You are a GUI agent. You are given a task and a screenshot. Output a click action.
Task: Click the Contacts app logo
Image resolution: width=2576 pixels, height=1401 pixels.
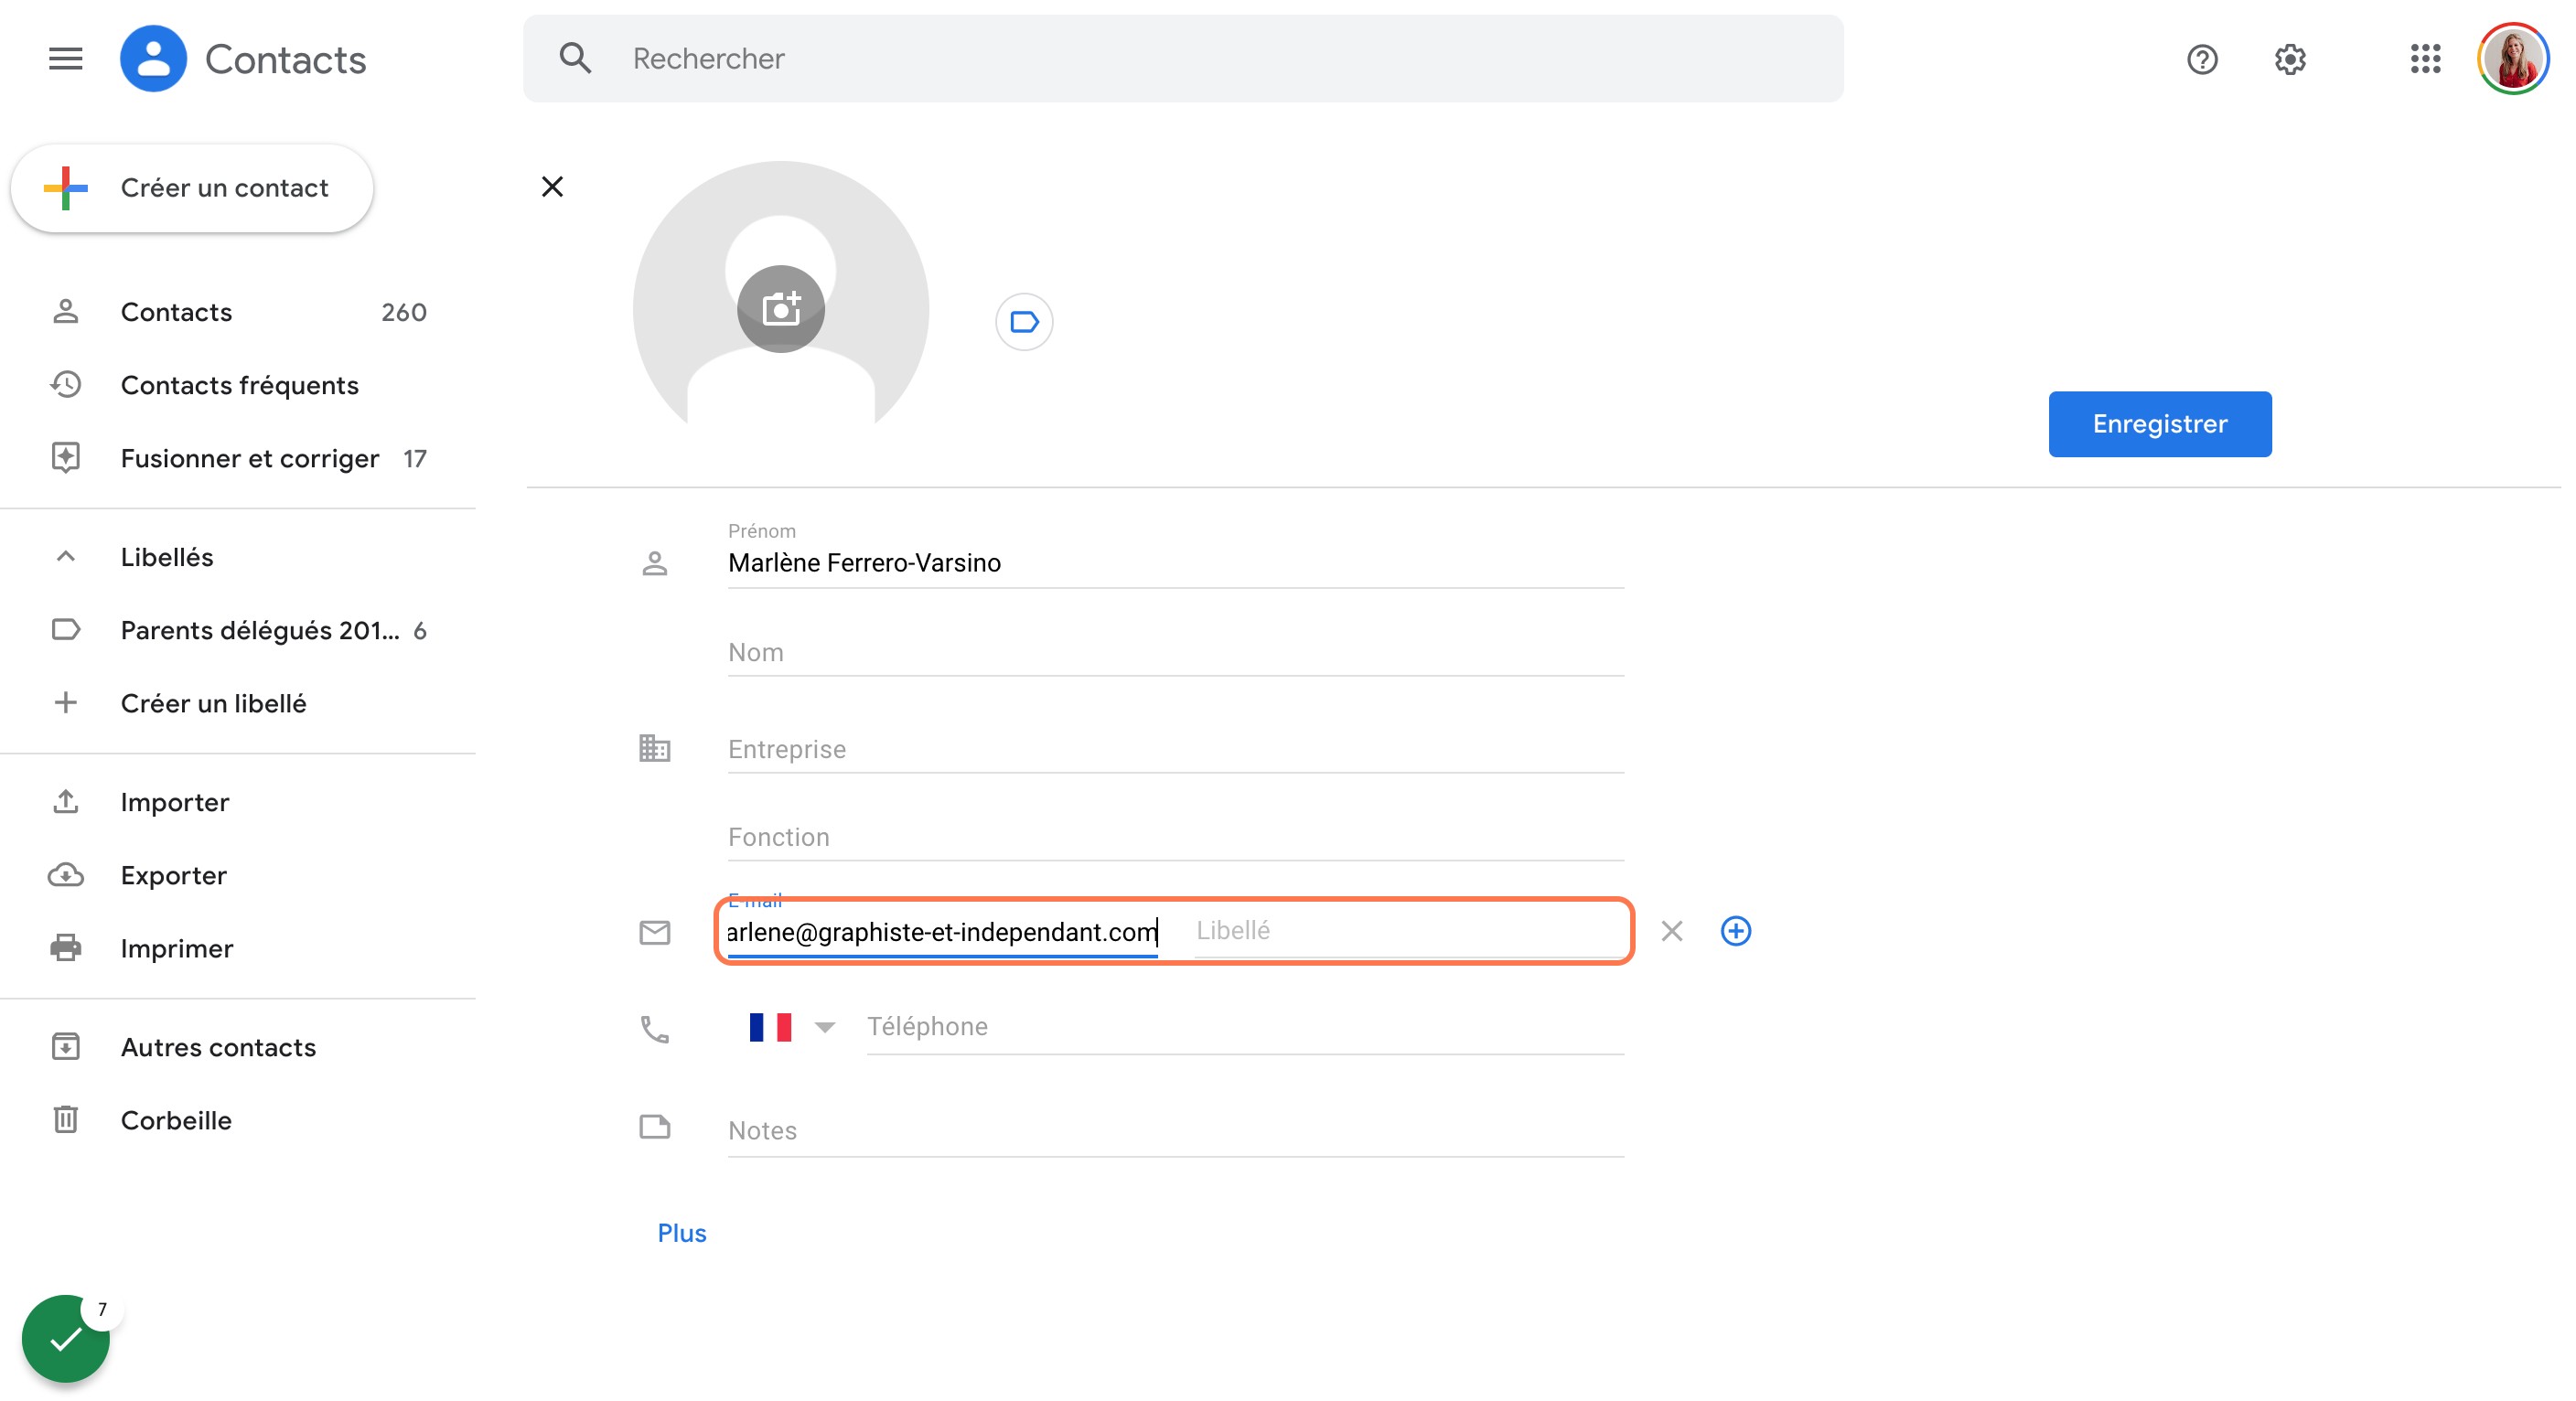pos(153,59)
